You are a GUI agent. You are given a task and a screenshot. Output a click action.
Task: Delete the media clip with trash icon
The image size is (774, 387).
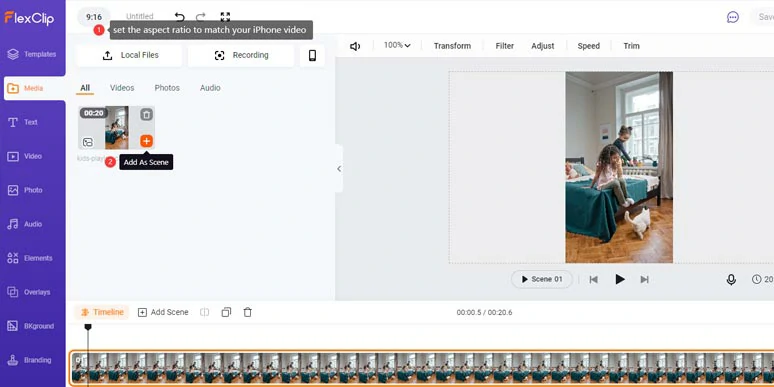[x=146, y=115]
